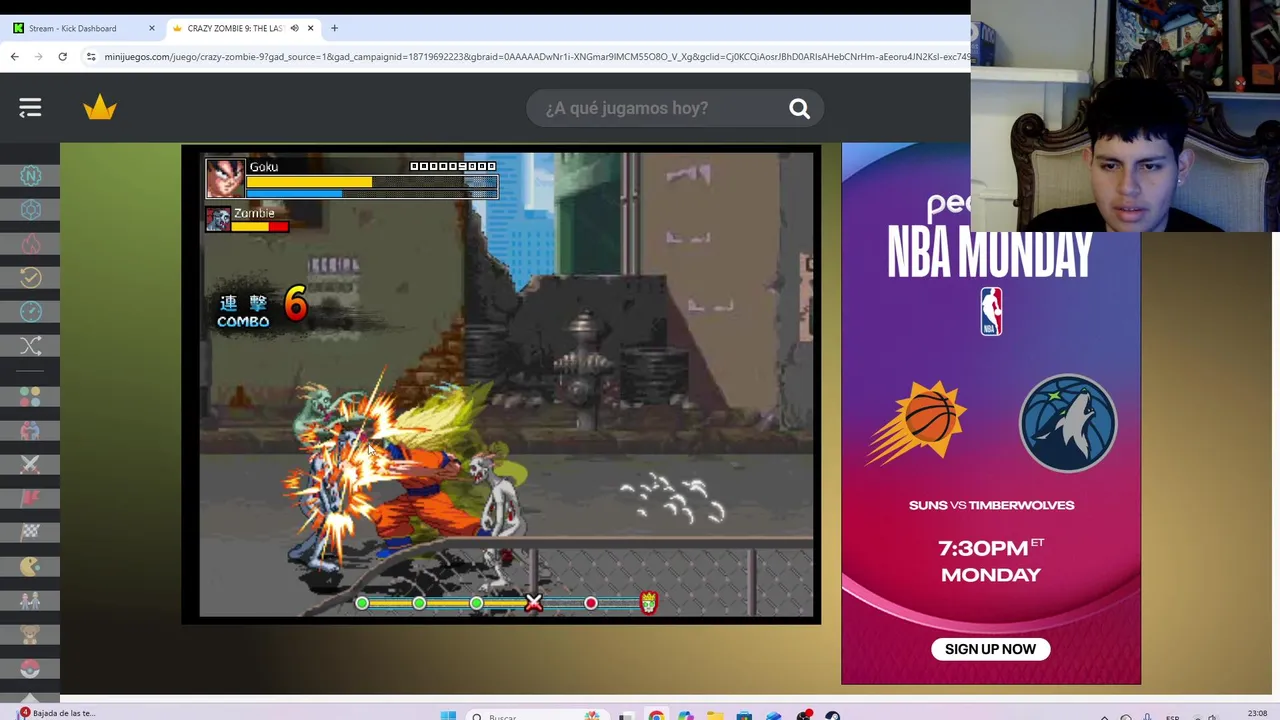Open the Windows Start menu
Image resolution: width=1280 pixels, height=720 pixels.
448,715
